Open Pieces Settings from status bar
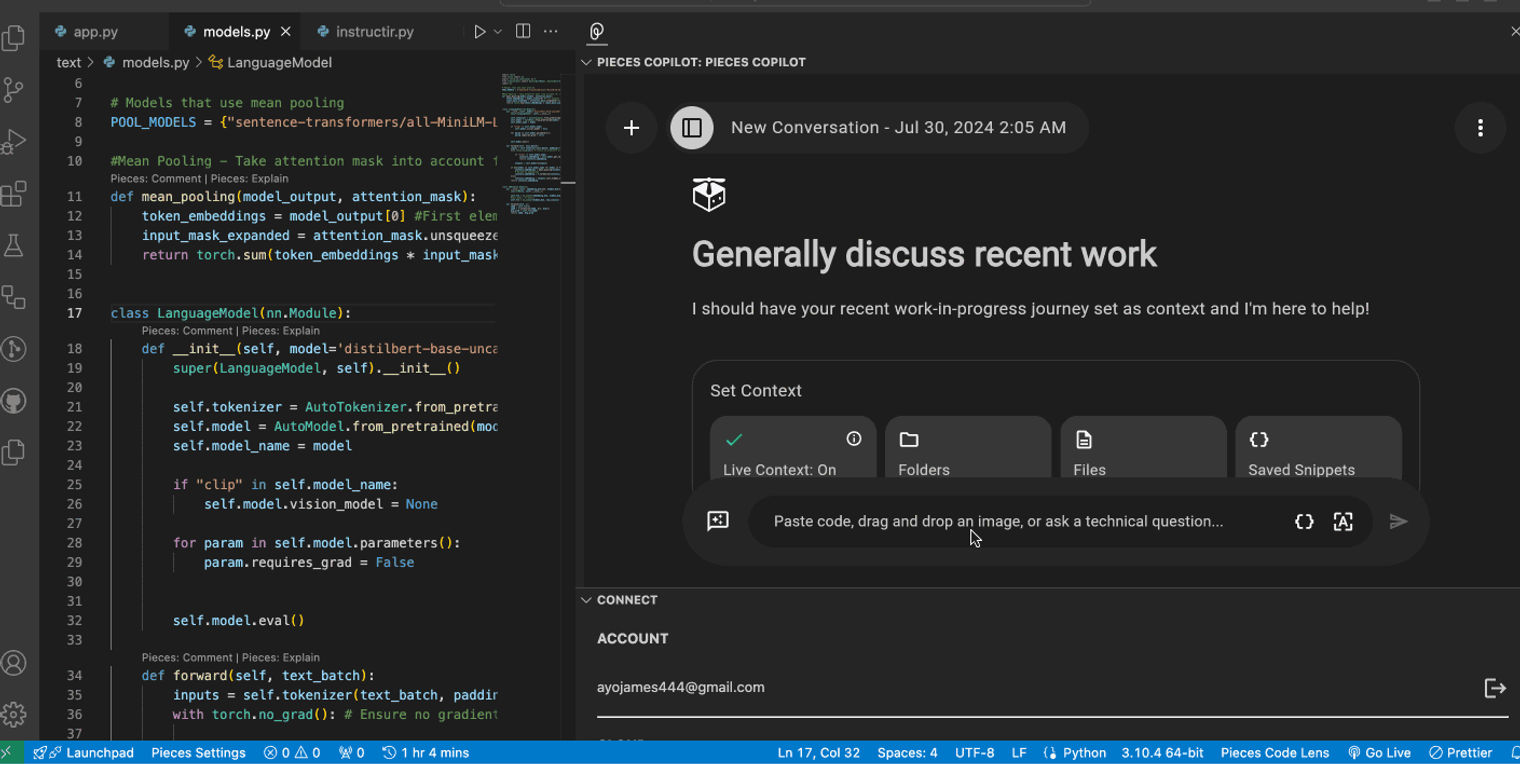 point(198,753)
